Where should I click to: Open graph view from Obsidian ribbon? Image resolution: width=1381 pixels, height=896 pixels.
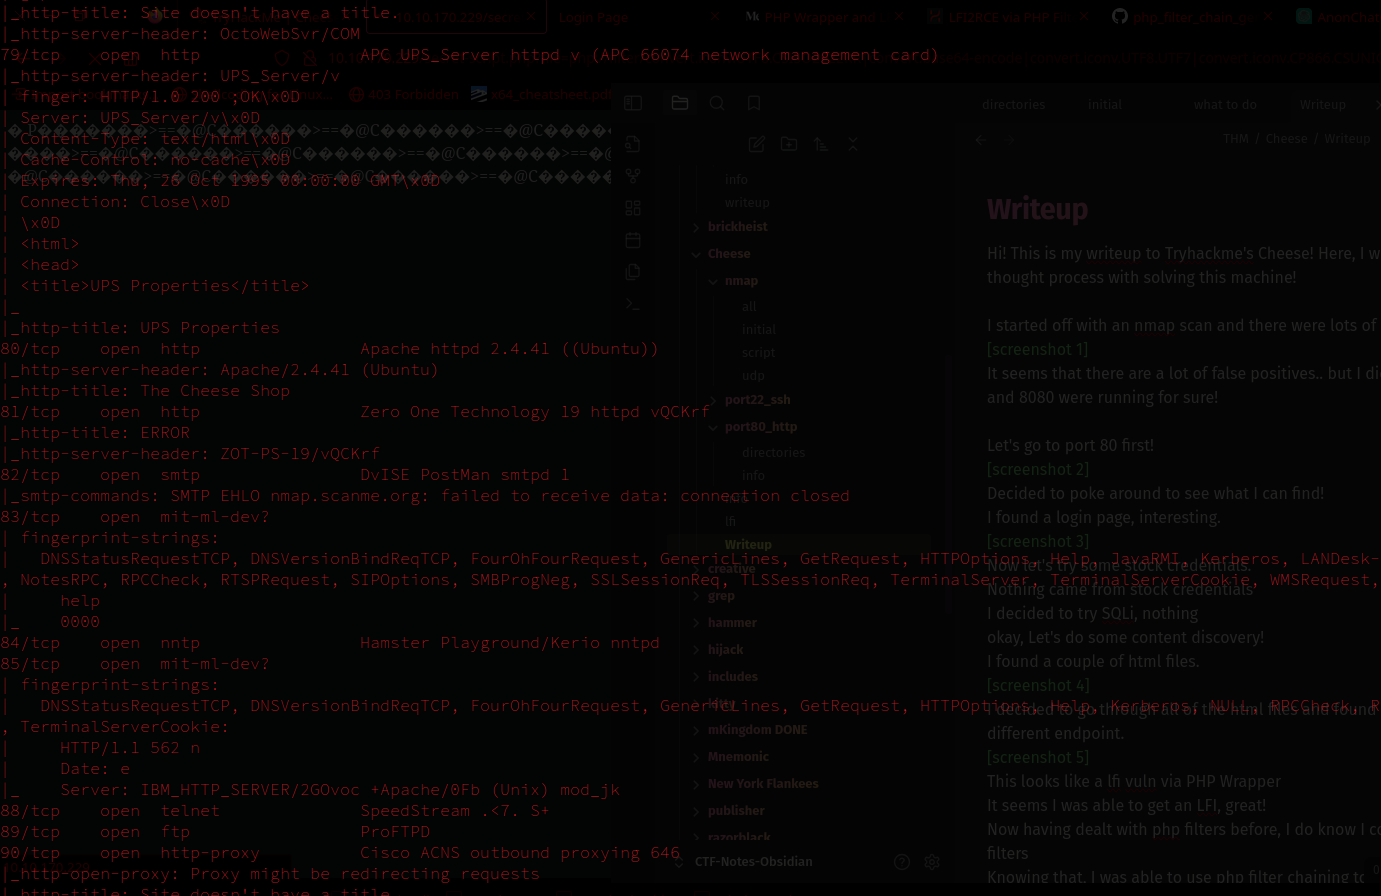tap(633, 176)
